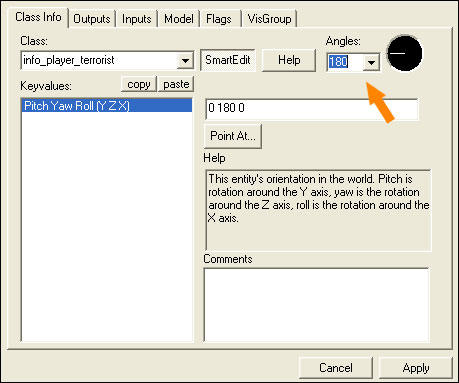
Task: Click the Point At... button
Action: pyautogui.click(x=233, y=136)
